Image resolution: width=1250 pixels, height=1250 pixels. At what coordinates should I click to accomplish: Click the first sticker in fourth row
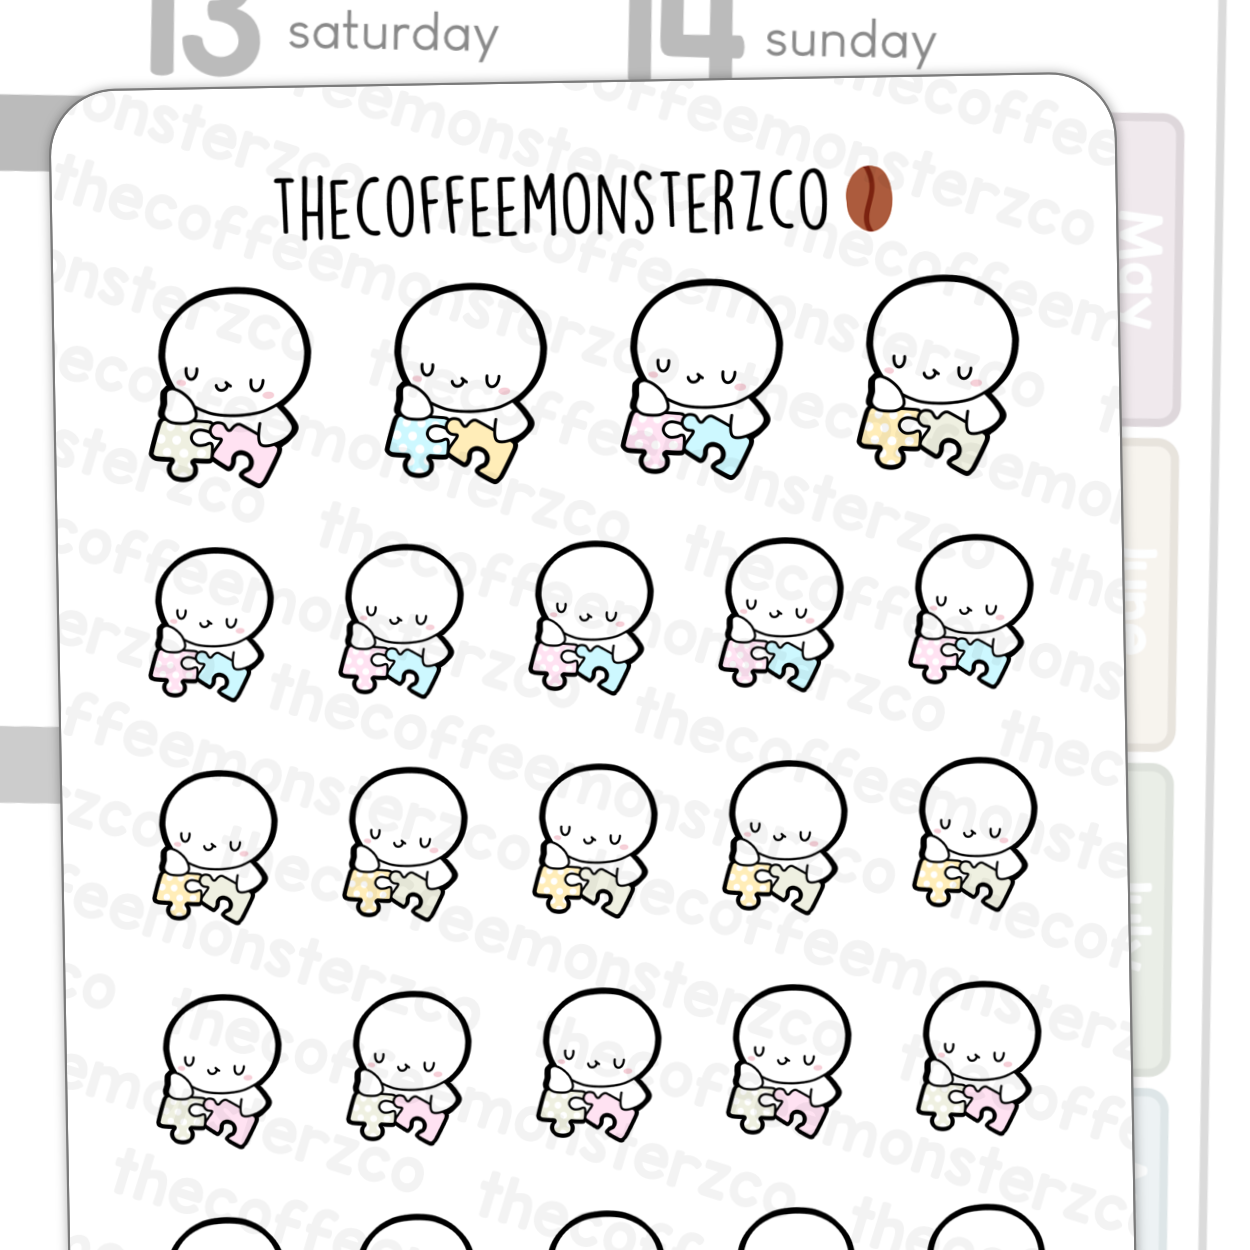[218, 1072]
